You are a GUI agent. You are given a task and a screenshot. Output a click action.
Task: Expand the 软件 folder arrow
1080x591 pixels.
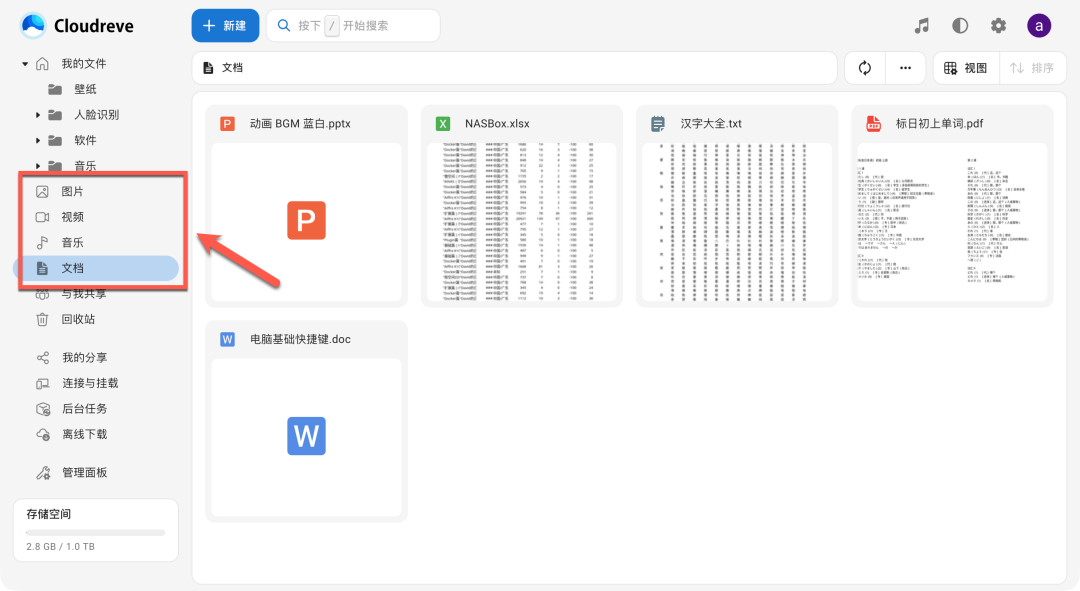38,141
